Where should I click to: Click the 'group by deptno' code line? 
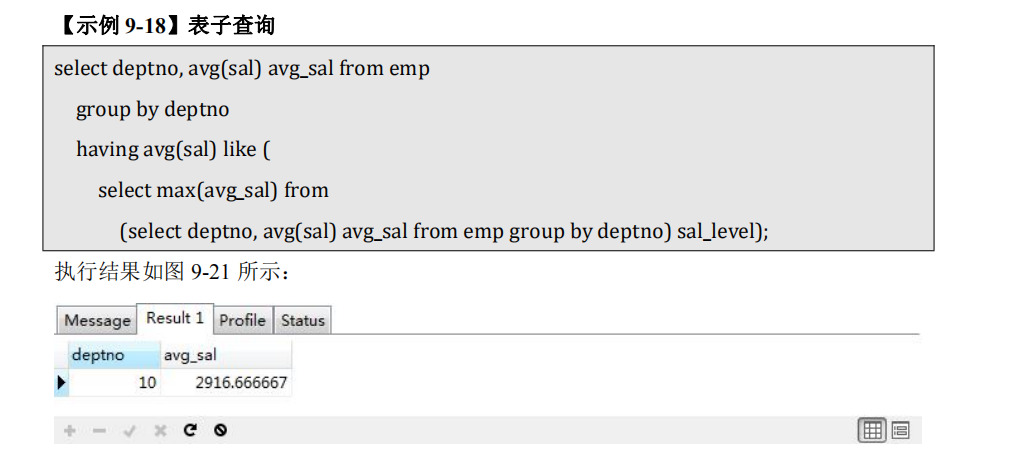pos(153,109)
